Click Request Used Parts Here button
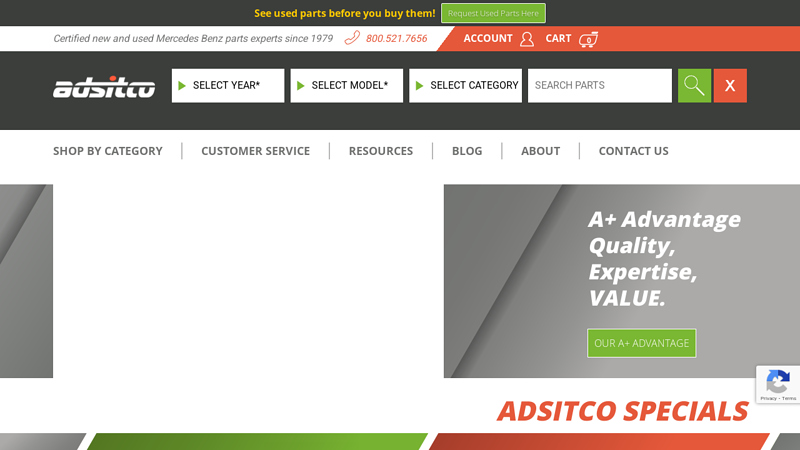Viewport: 800px width, 450px height. point(493,13)
